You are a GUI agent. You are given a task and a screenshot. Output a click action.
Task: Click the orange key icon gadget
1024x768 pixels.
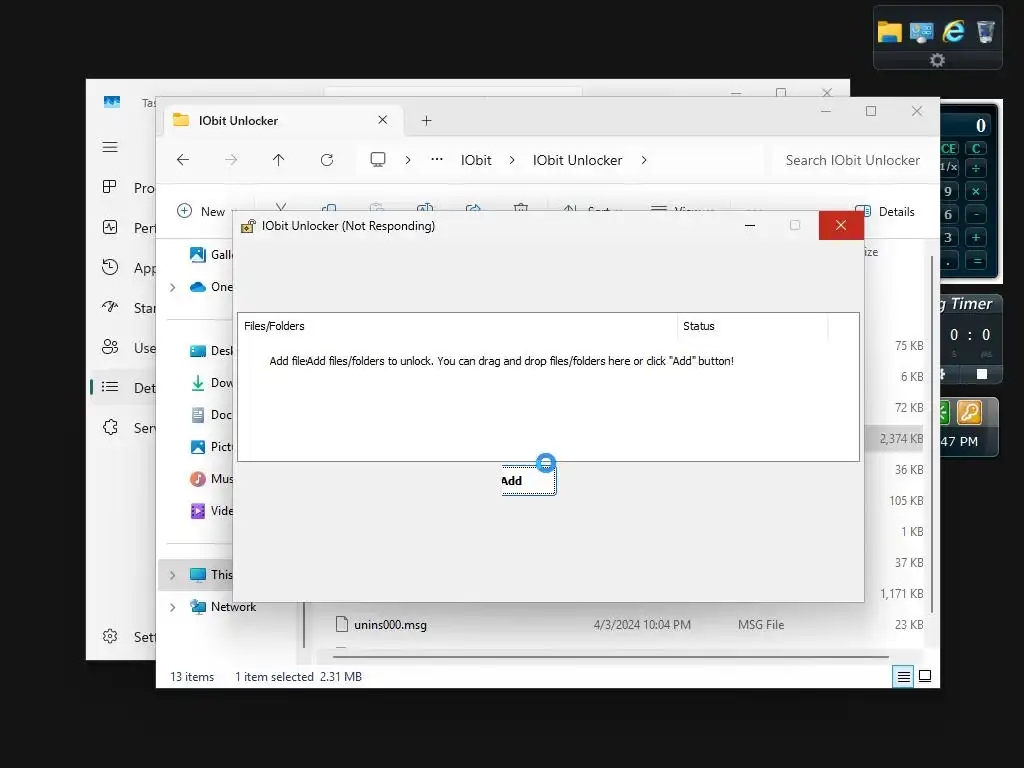969,413
